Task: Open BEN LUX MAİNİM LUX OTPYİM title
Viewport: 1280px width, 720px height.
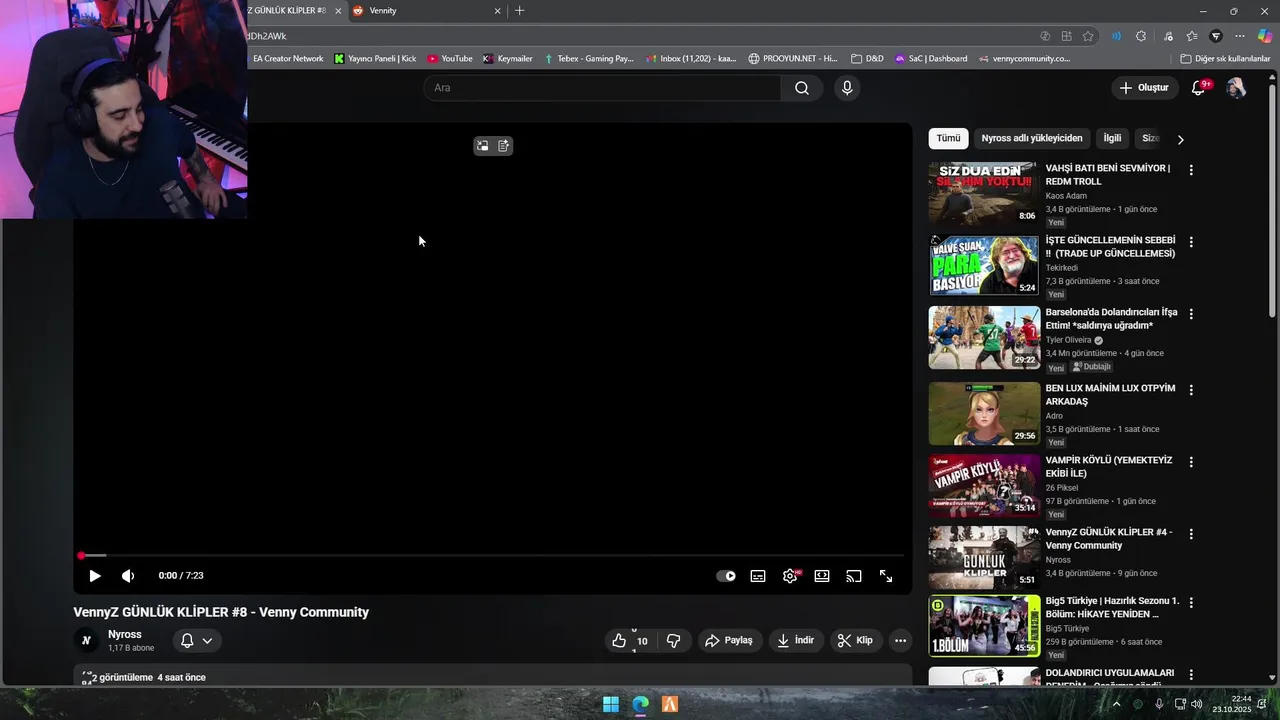Action: coord(1110,395)
